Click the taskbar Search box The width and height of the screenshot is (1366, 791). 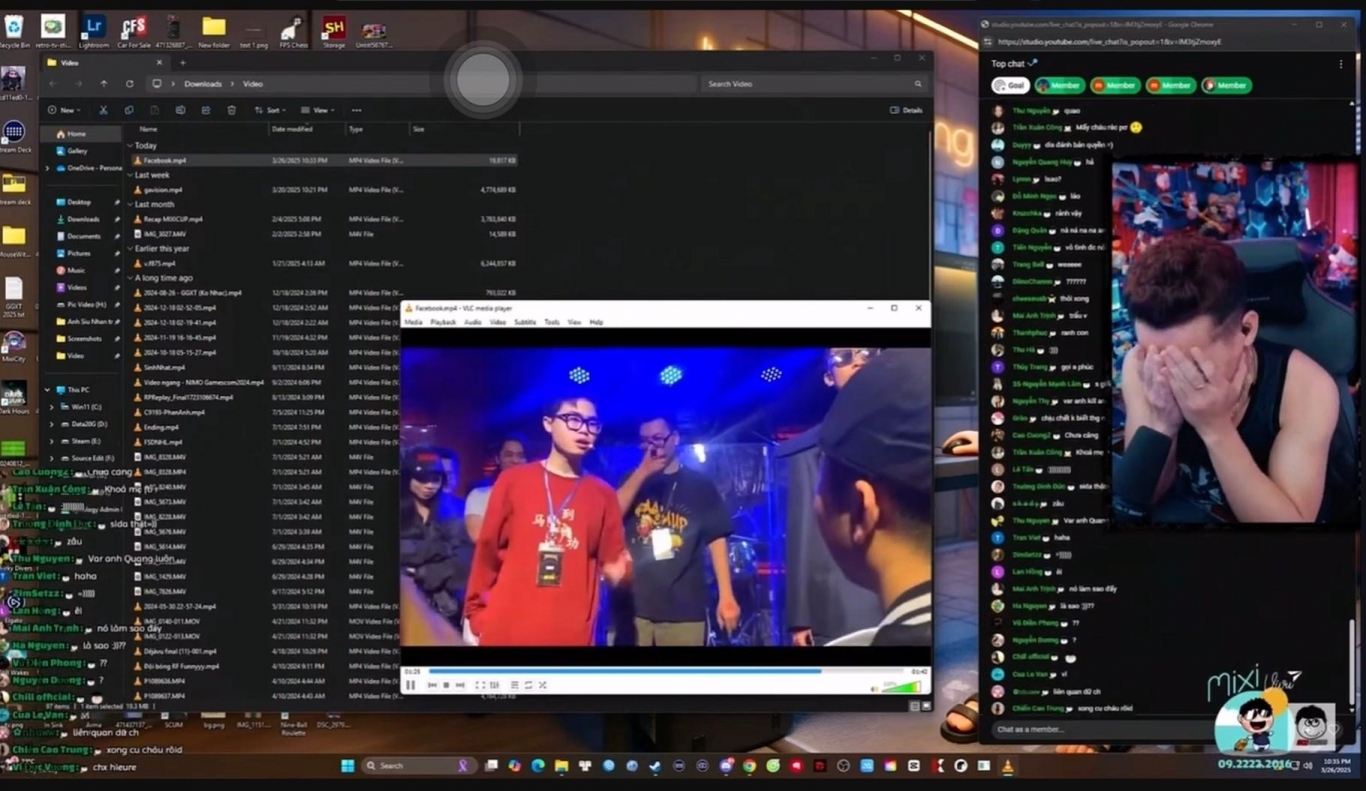point(420,766)
